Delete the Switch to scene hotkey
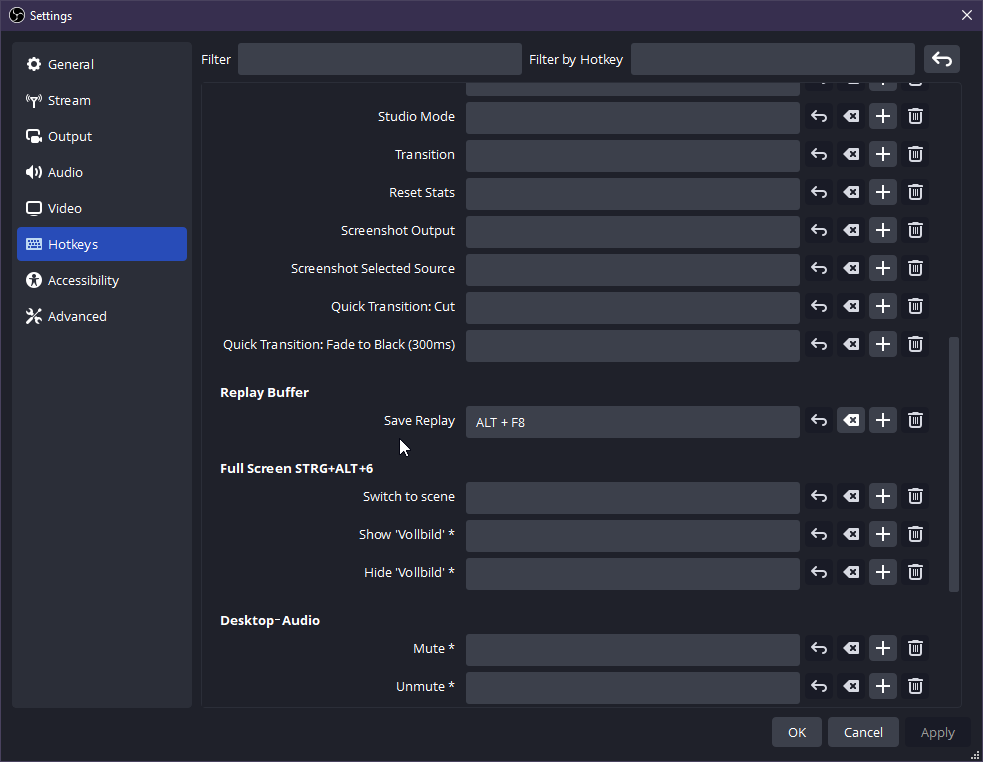This screenshot has height=762, width=983. 915,497
